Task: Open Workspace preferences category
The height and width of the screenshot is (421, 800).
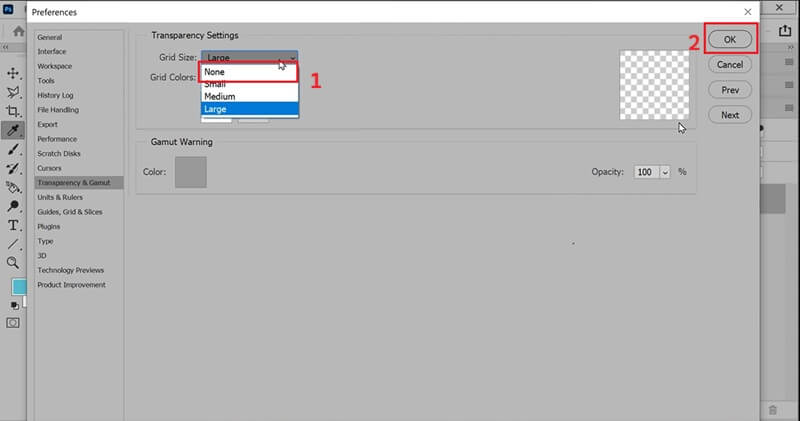Action: (55, 66)
